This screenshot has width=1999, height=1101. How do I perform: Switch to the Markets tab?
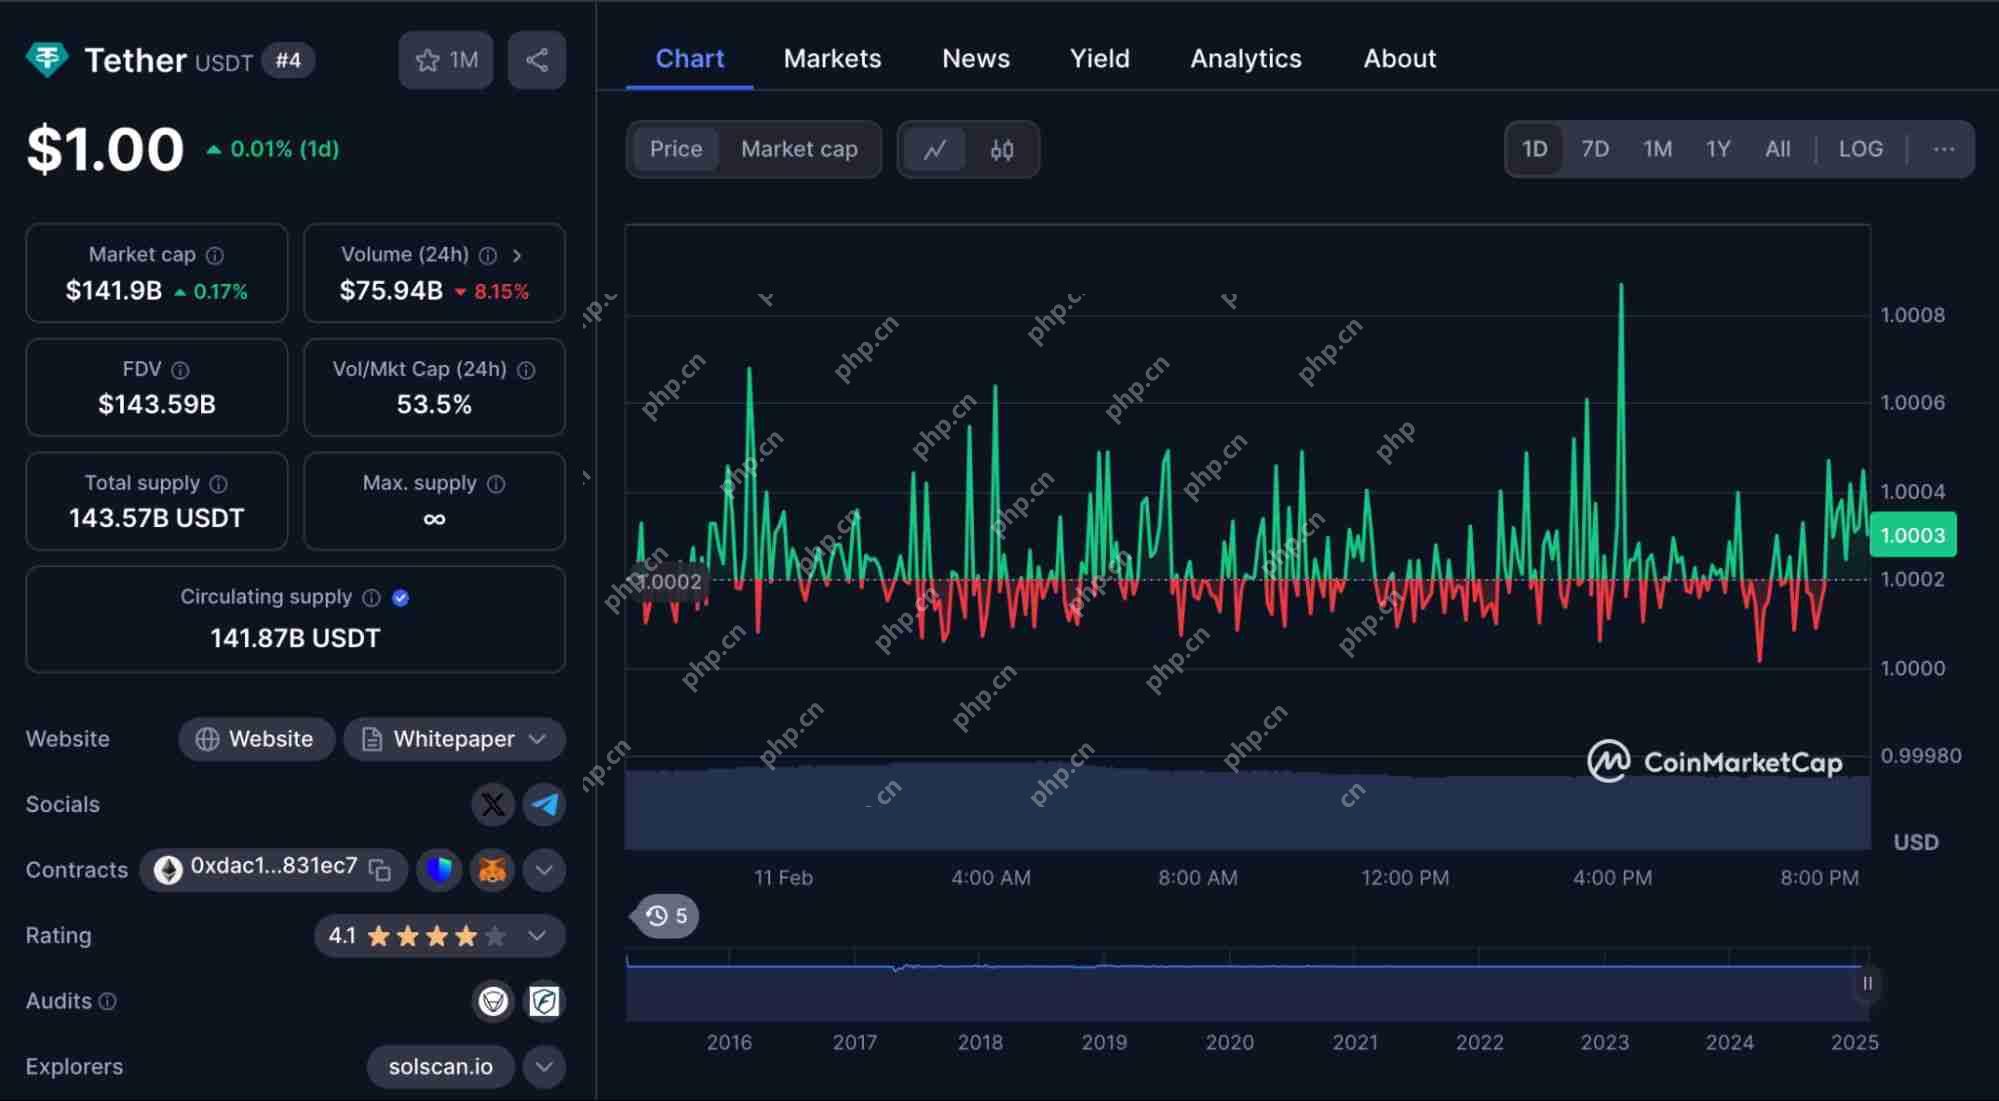pos(832,58)
